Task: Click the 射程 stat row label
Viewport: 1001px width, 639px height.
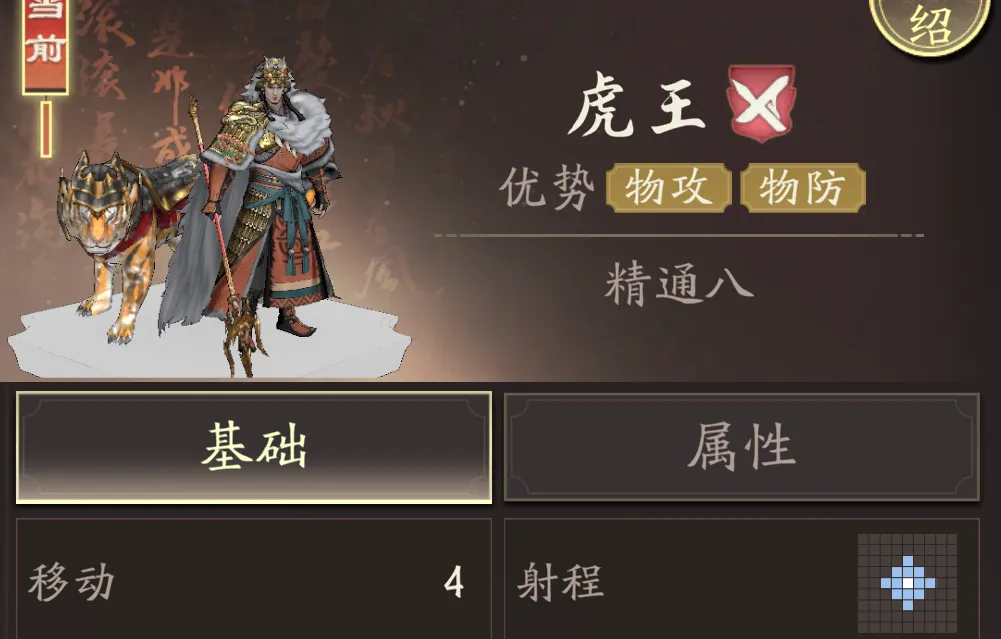Action: [561, 582]
